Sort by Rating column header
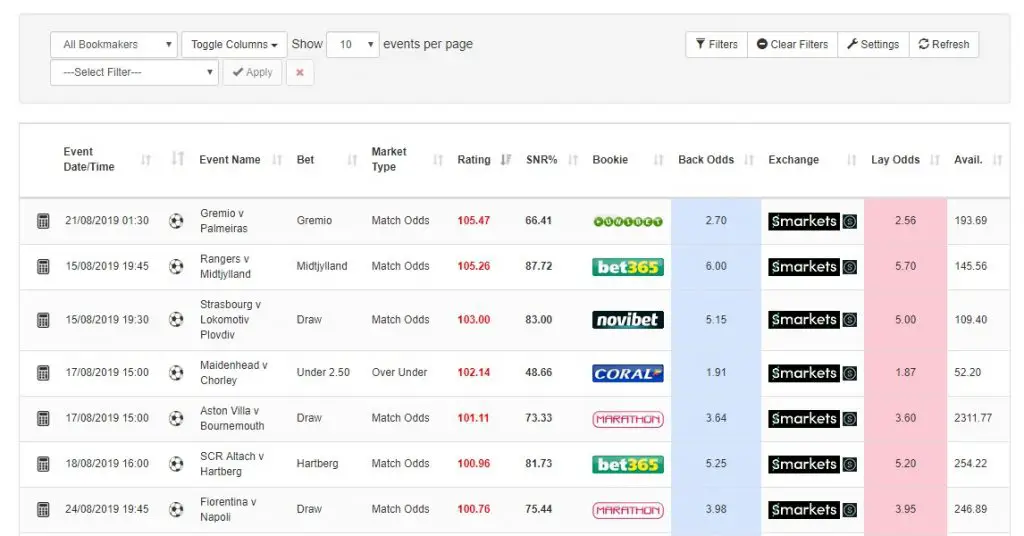 point(483,159)
